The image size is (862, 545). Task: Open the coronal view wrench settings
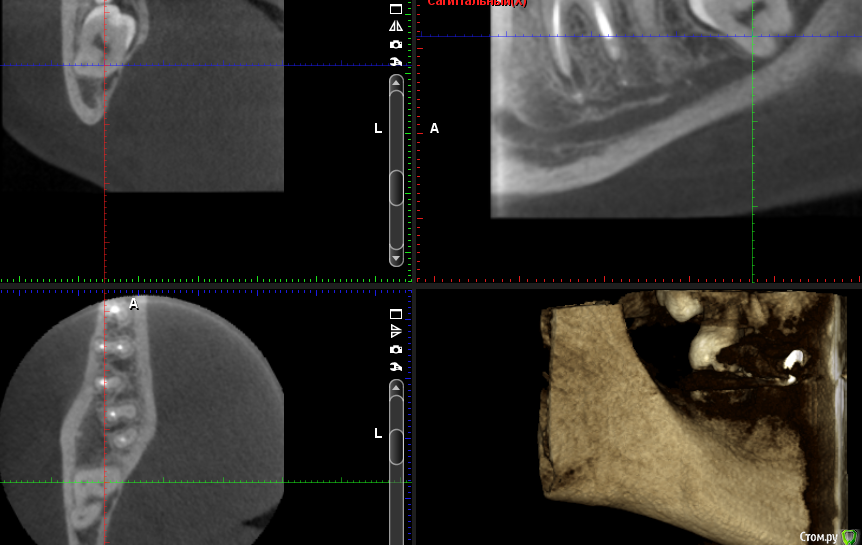tap(396, 62)
